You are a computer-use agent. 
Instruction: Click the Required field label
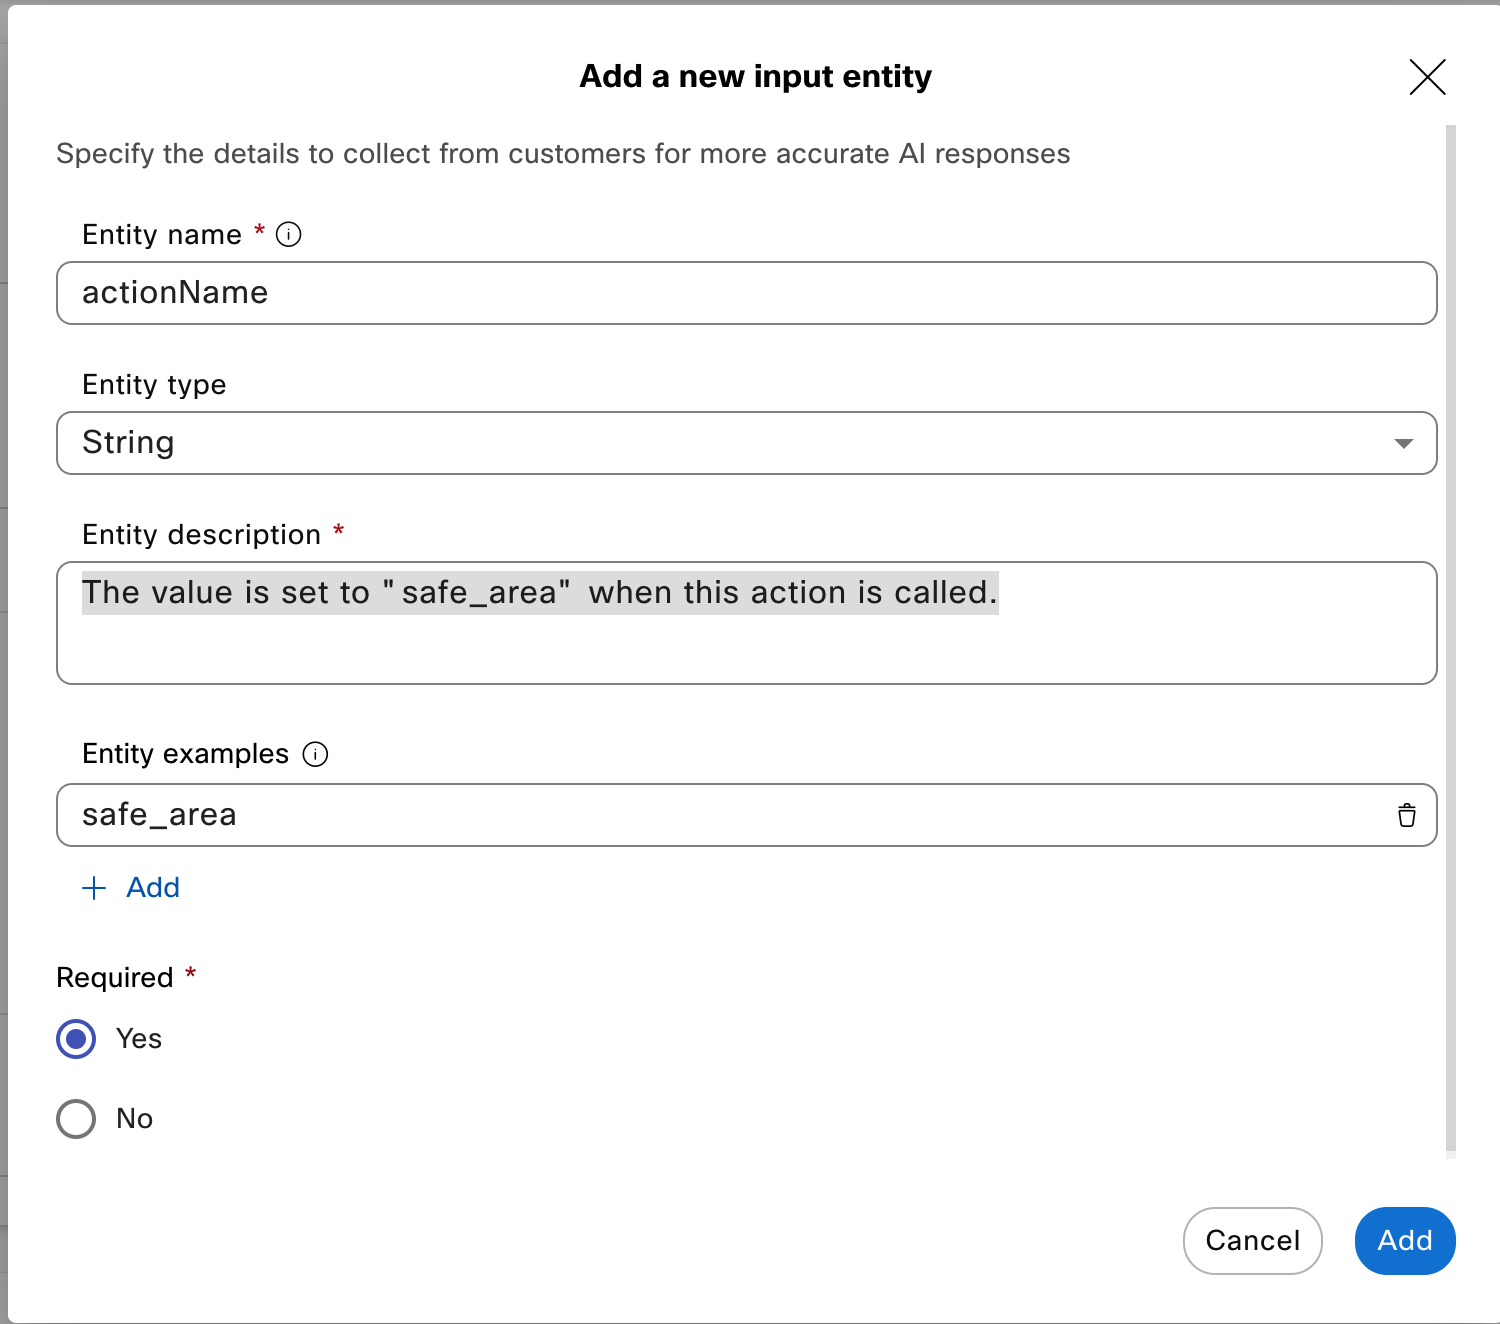coord(115,978)
